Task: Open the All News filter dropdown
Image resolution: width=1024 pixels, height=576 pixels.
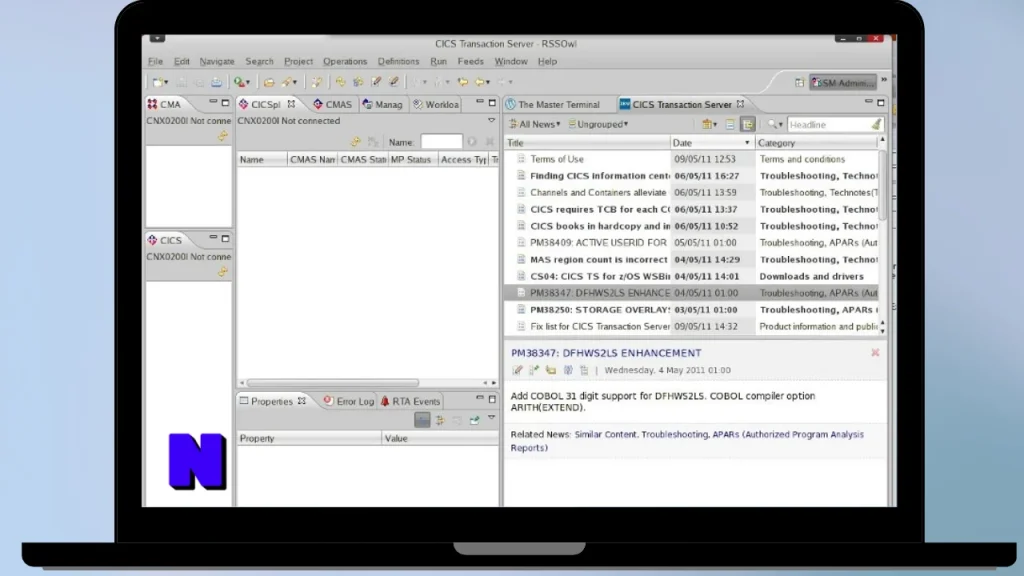Action: [x=535, y=124]
